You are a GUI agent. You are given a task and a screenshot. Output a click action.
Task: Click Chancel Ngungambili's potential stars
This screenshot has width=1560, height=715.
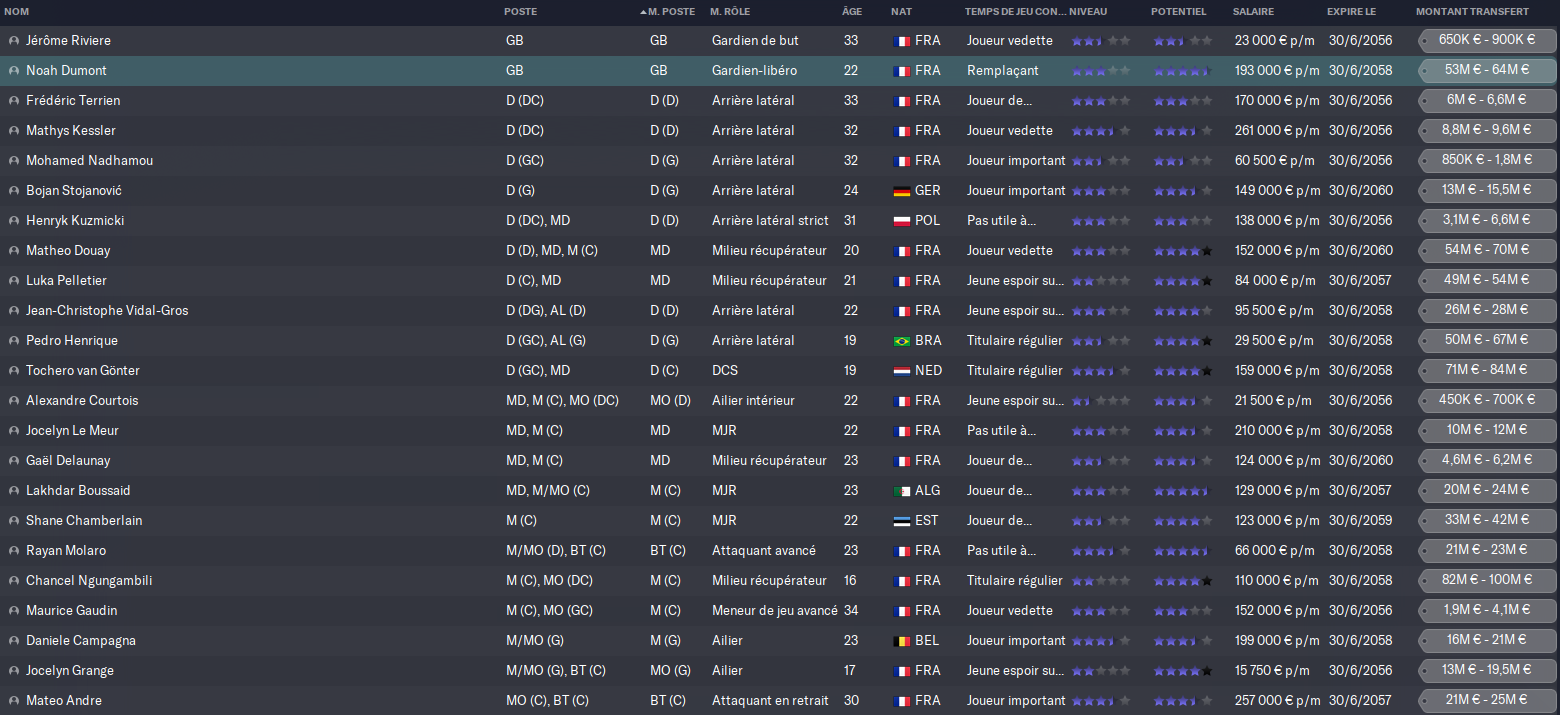click(1182, 581)
